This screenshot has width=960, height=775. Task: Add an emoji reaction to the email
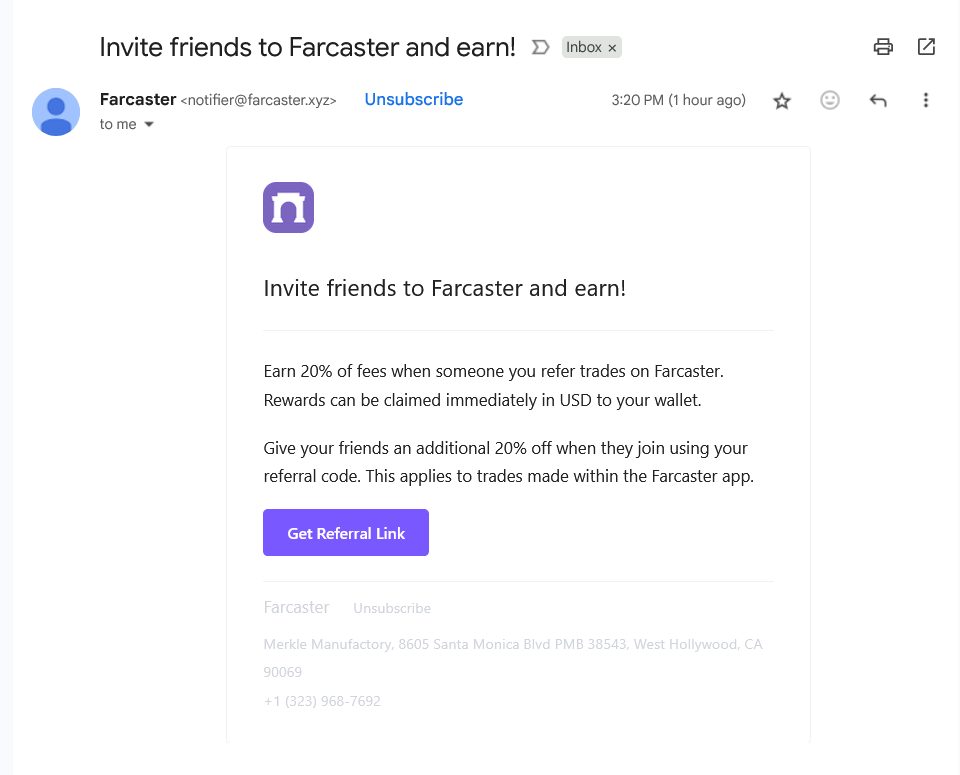(x=830, y=100)
